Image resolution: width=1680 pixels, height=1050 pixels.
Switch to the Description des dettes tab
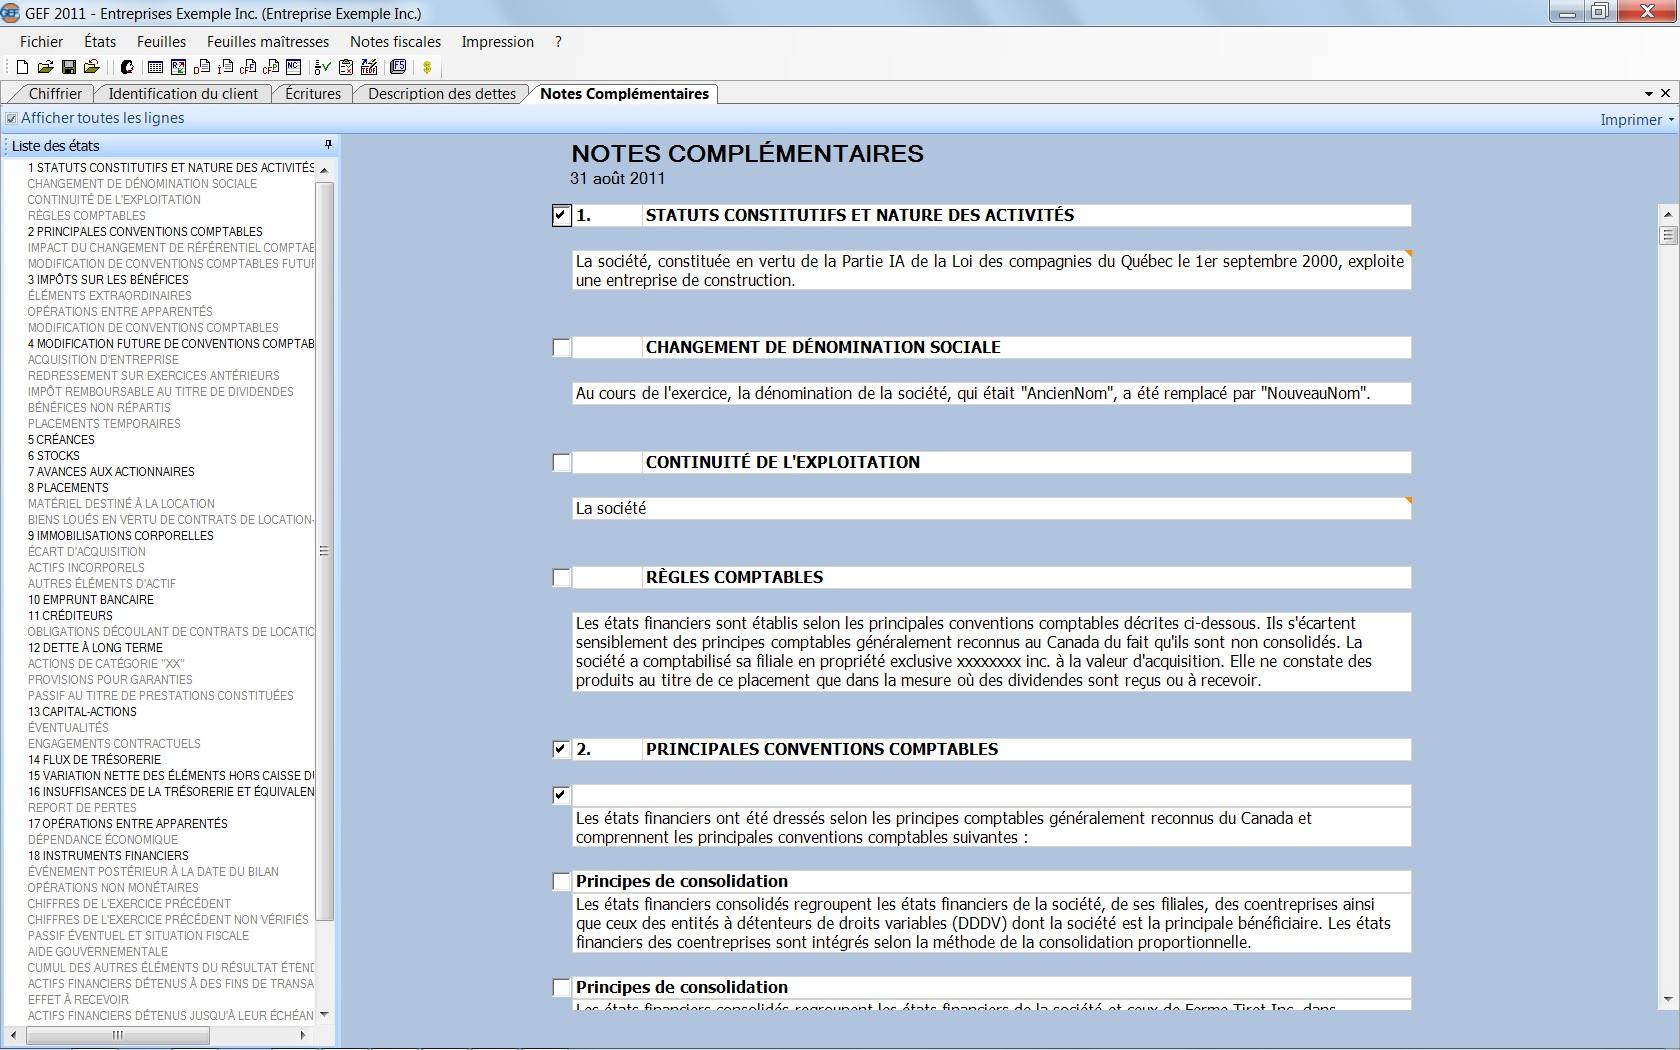(442, 94)
